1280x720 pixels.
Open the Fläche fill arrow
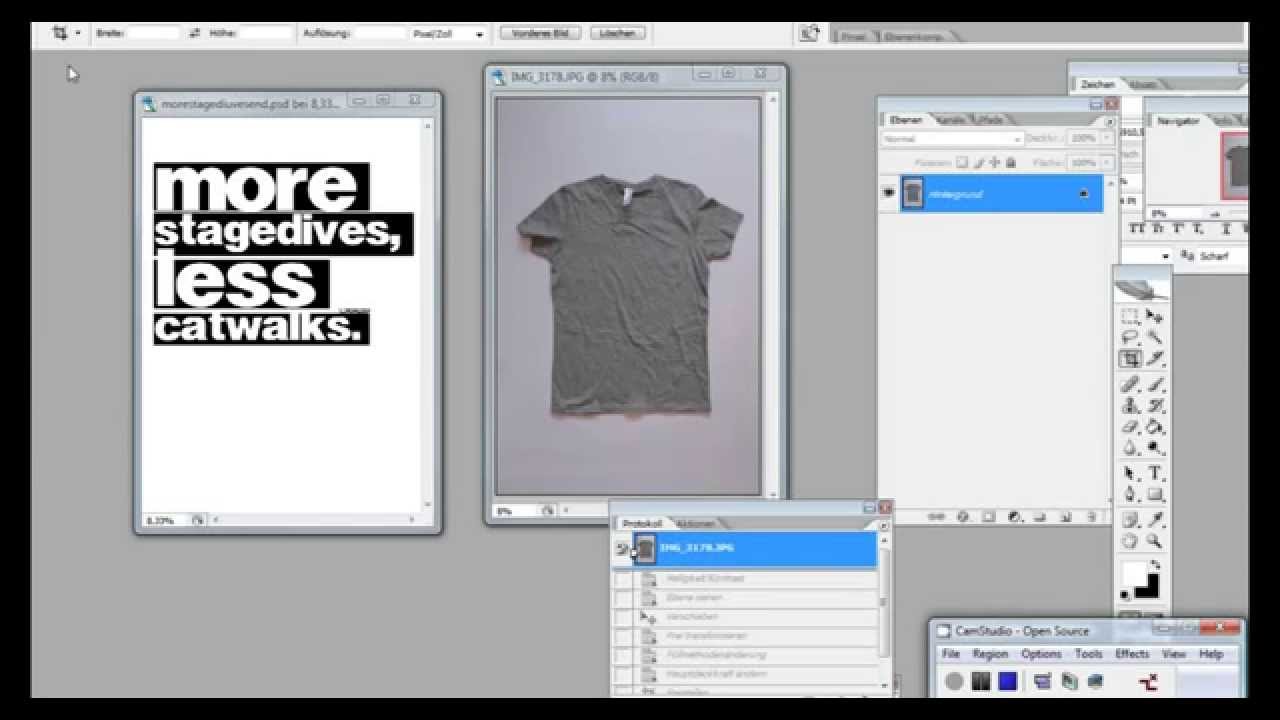pos(1107,162)
